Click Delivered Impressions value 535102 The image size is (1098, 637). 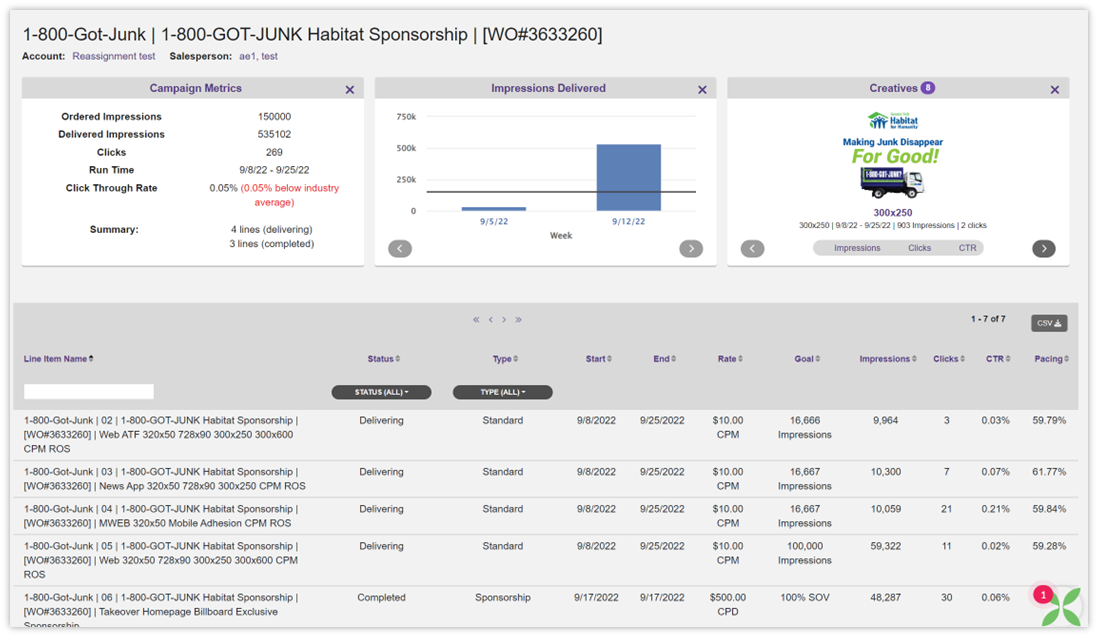[274, 134]
